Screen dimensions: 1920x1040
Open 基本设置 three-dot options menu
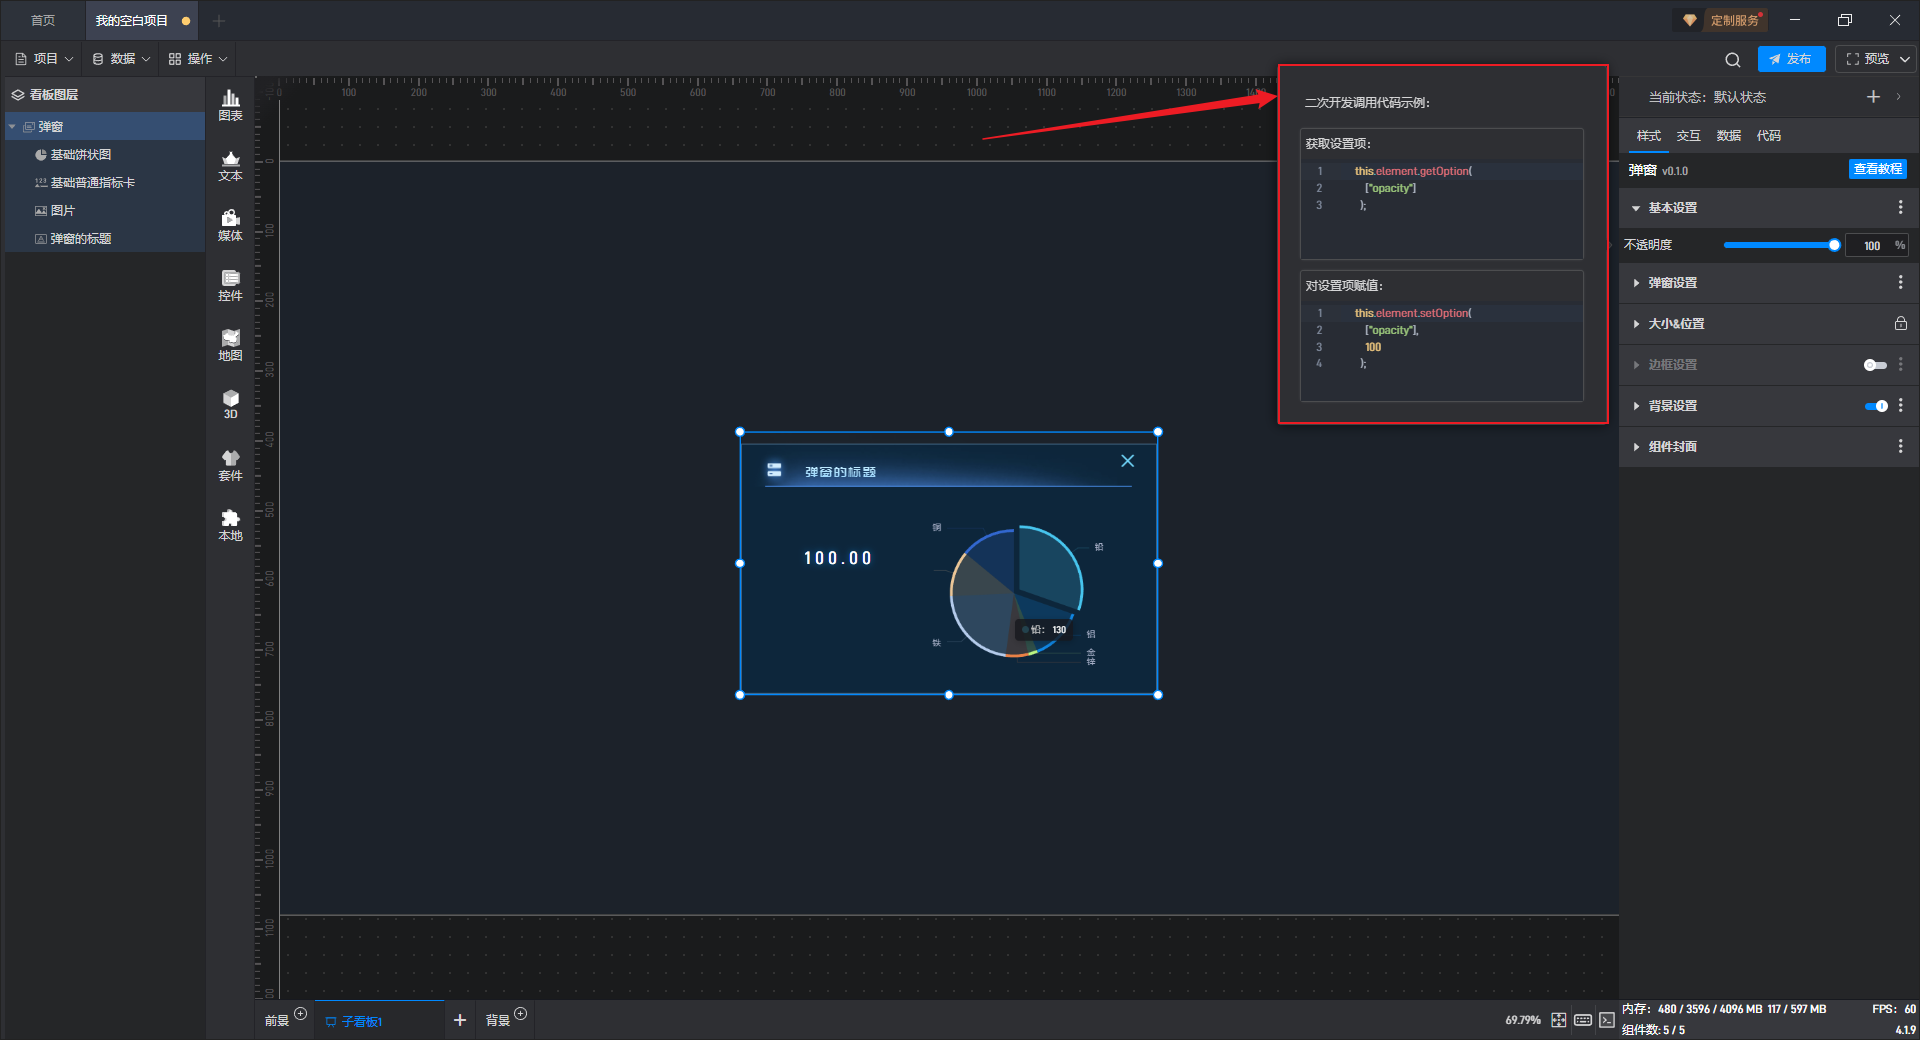pos(1900,207)
